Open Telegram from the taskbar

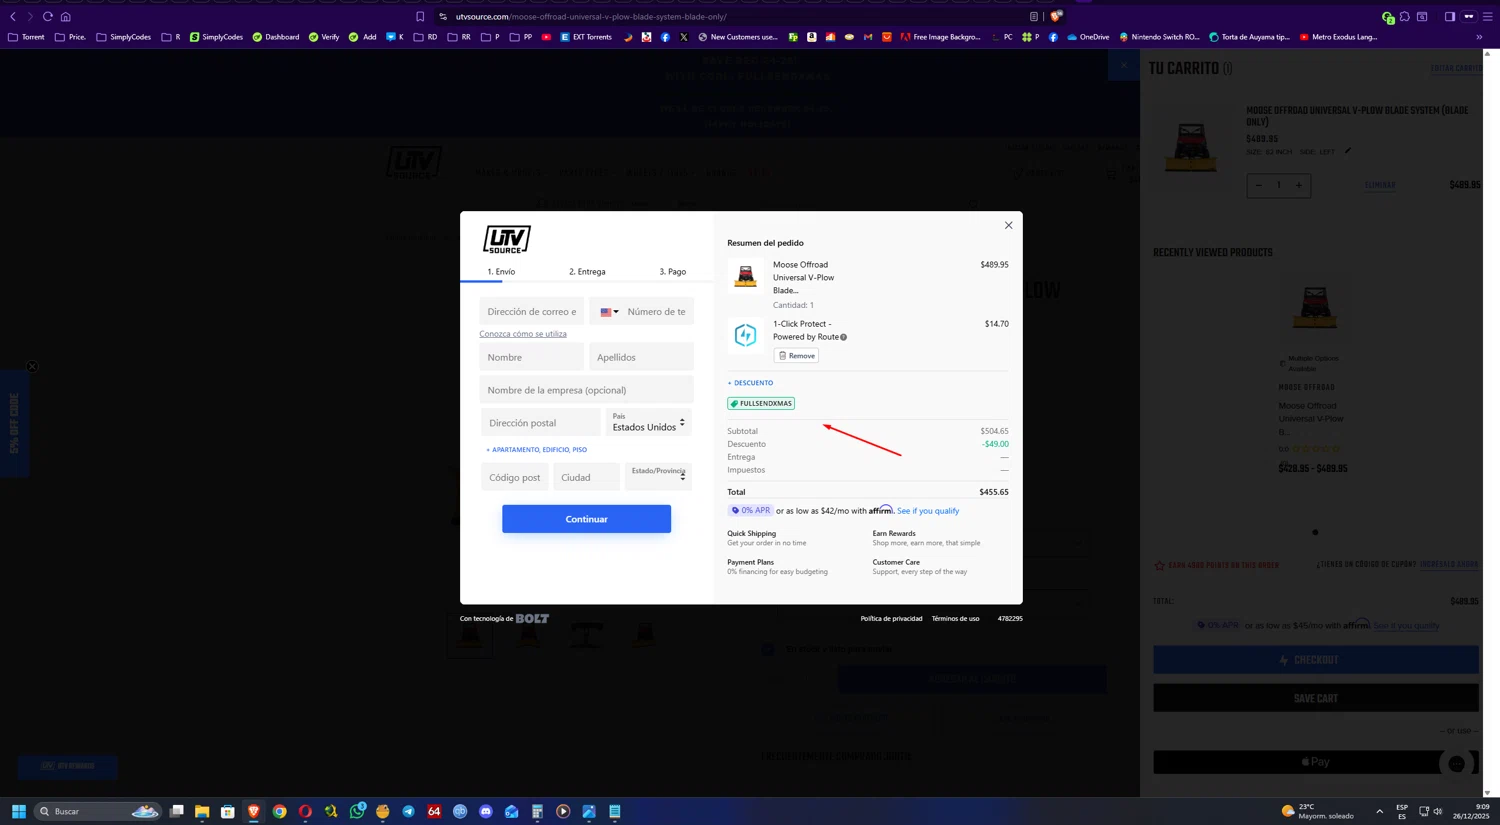click(408, 811)
